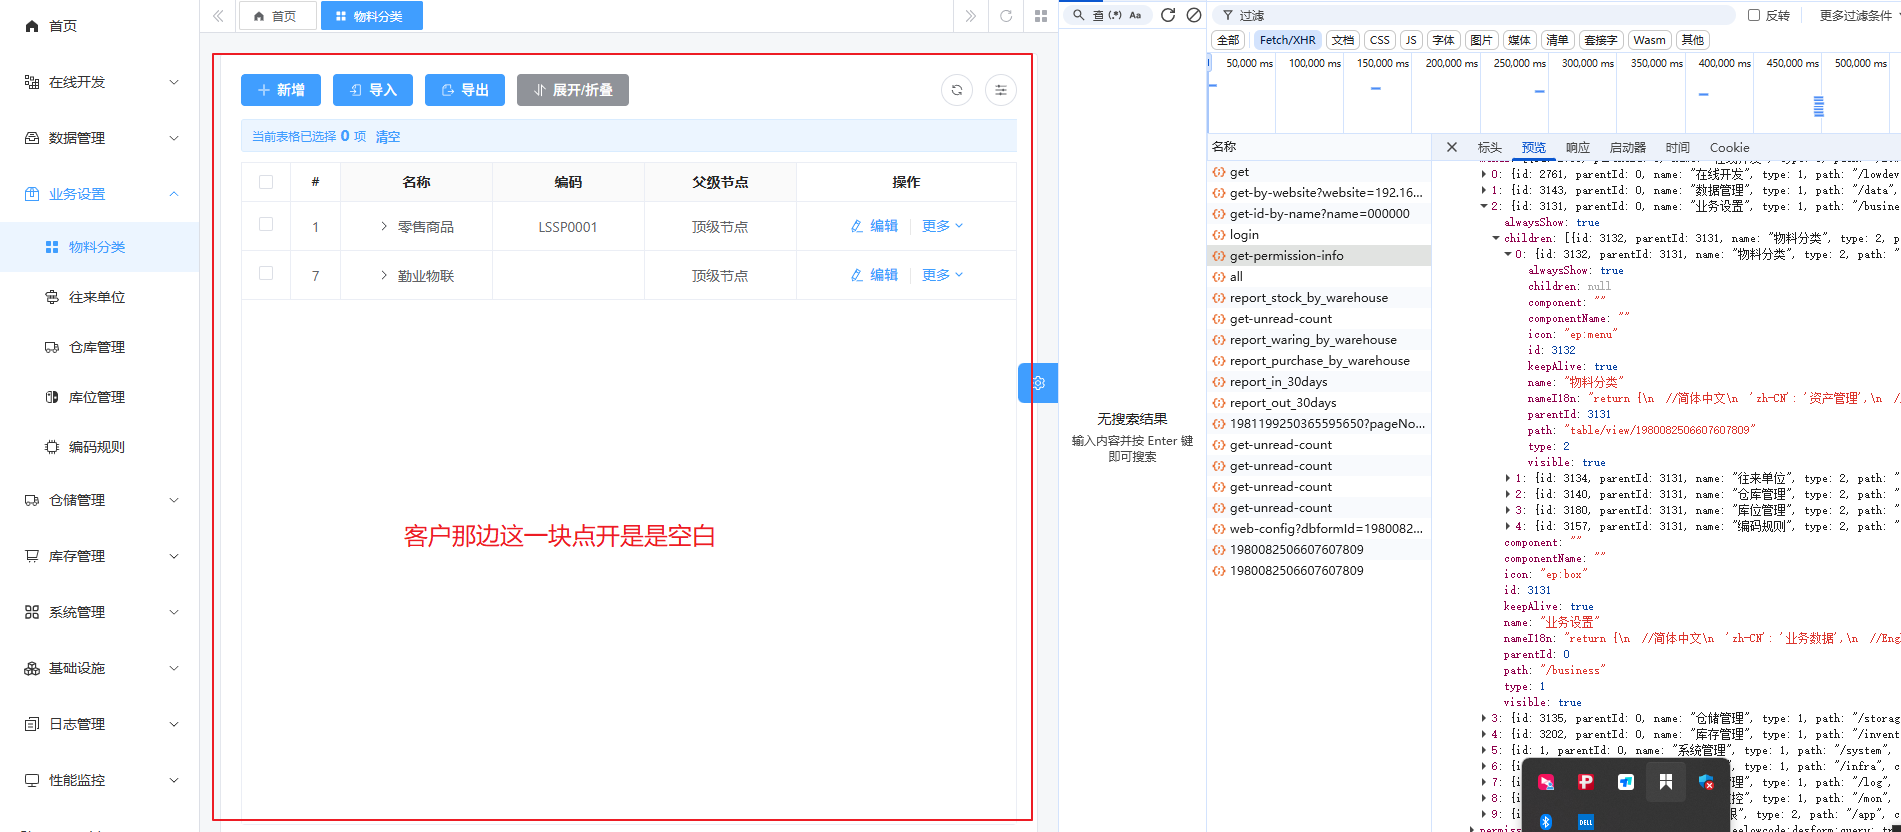Screen dimensions: 1901x832
Task: Click the 新增 button
Action: tap(281, 90)
